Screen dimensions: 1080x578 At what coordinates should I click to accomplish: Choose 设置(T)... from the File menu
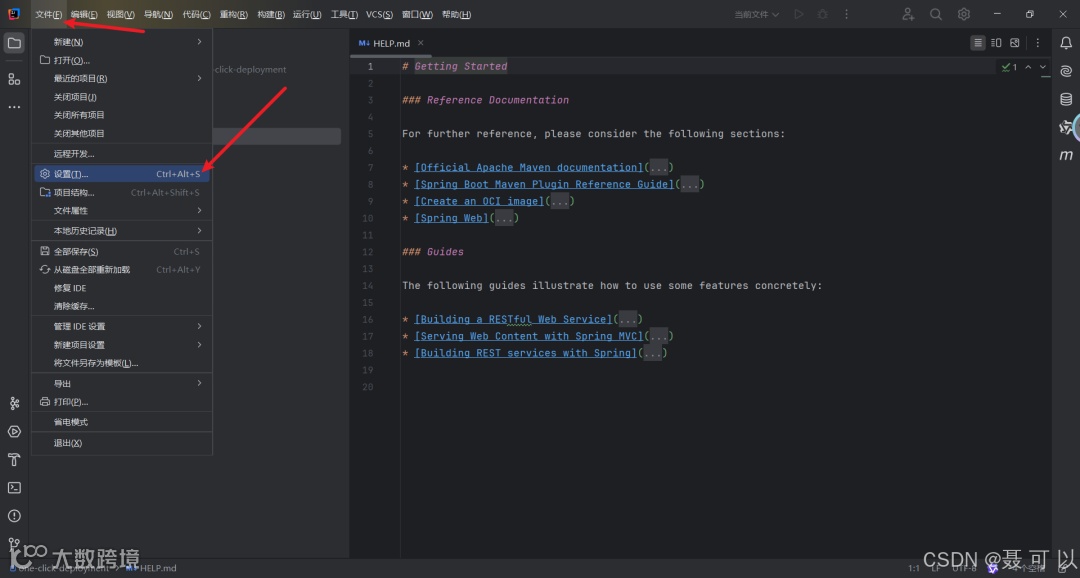122,174
